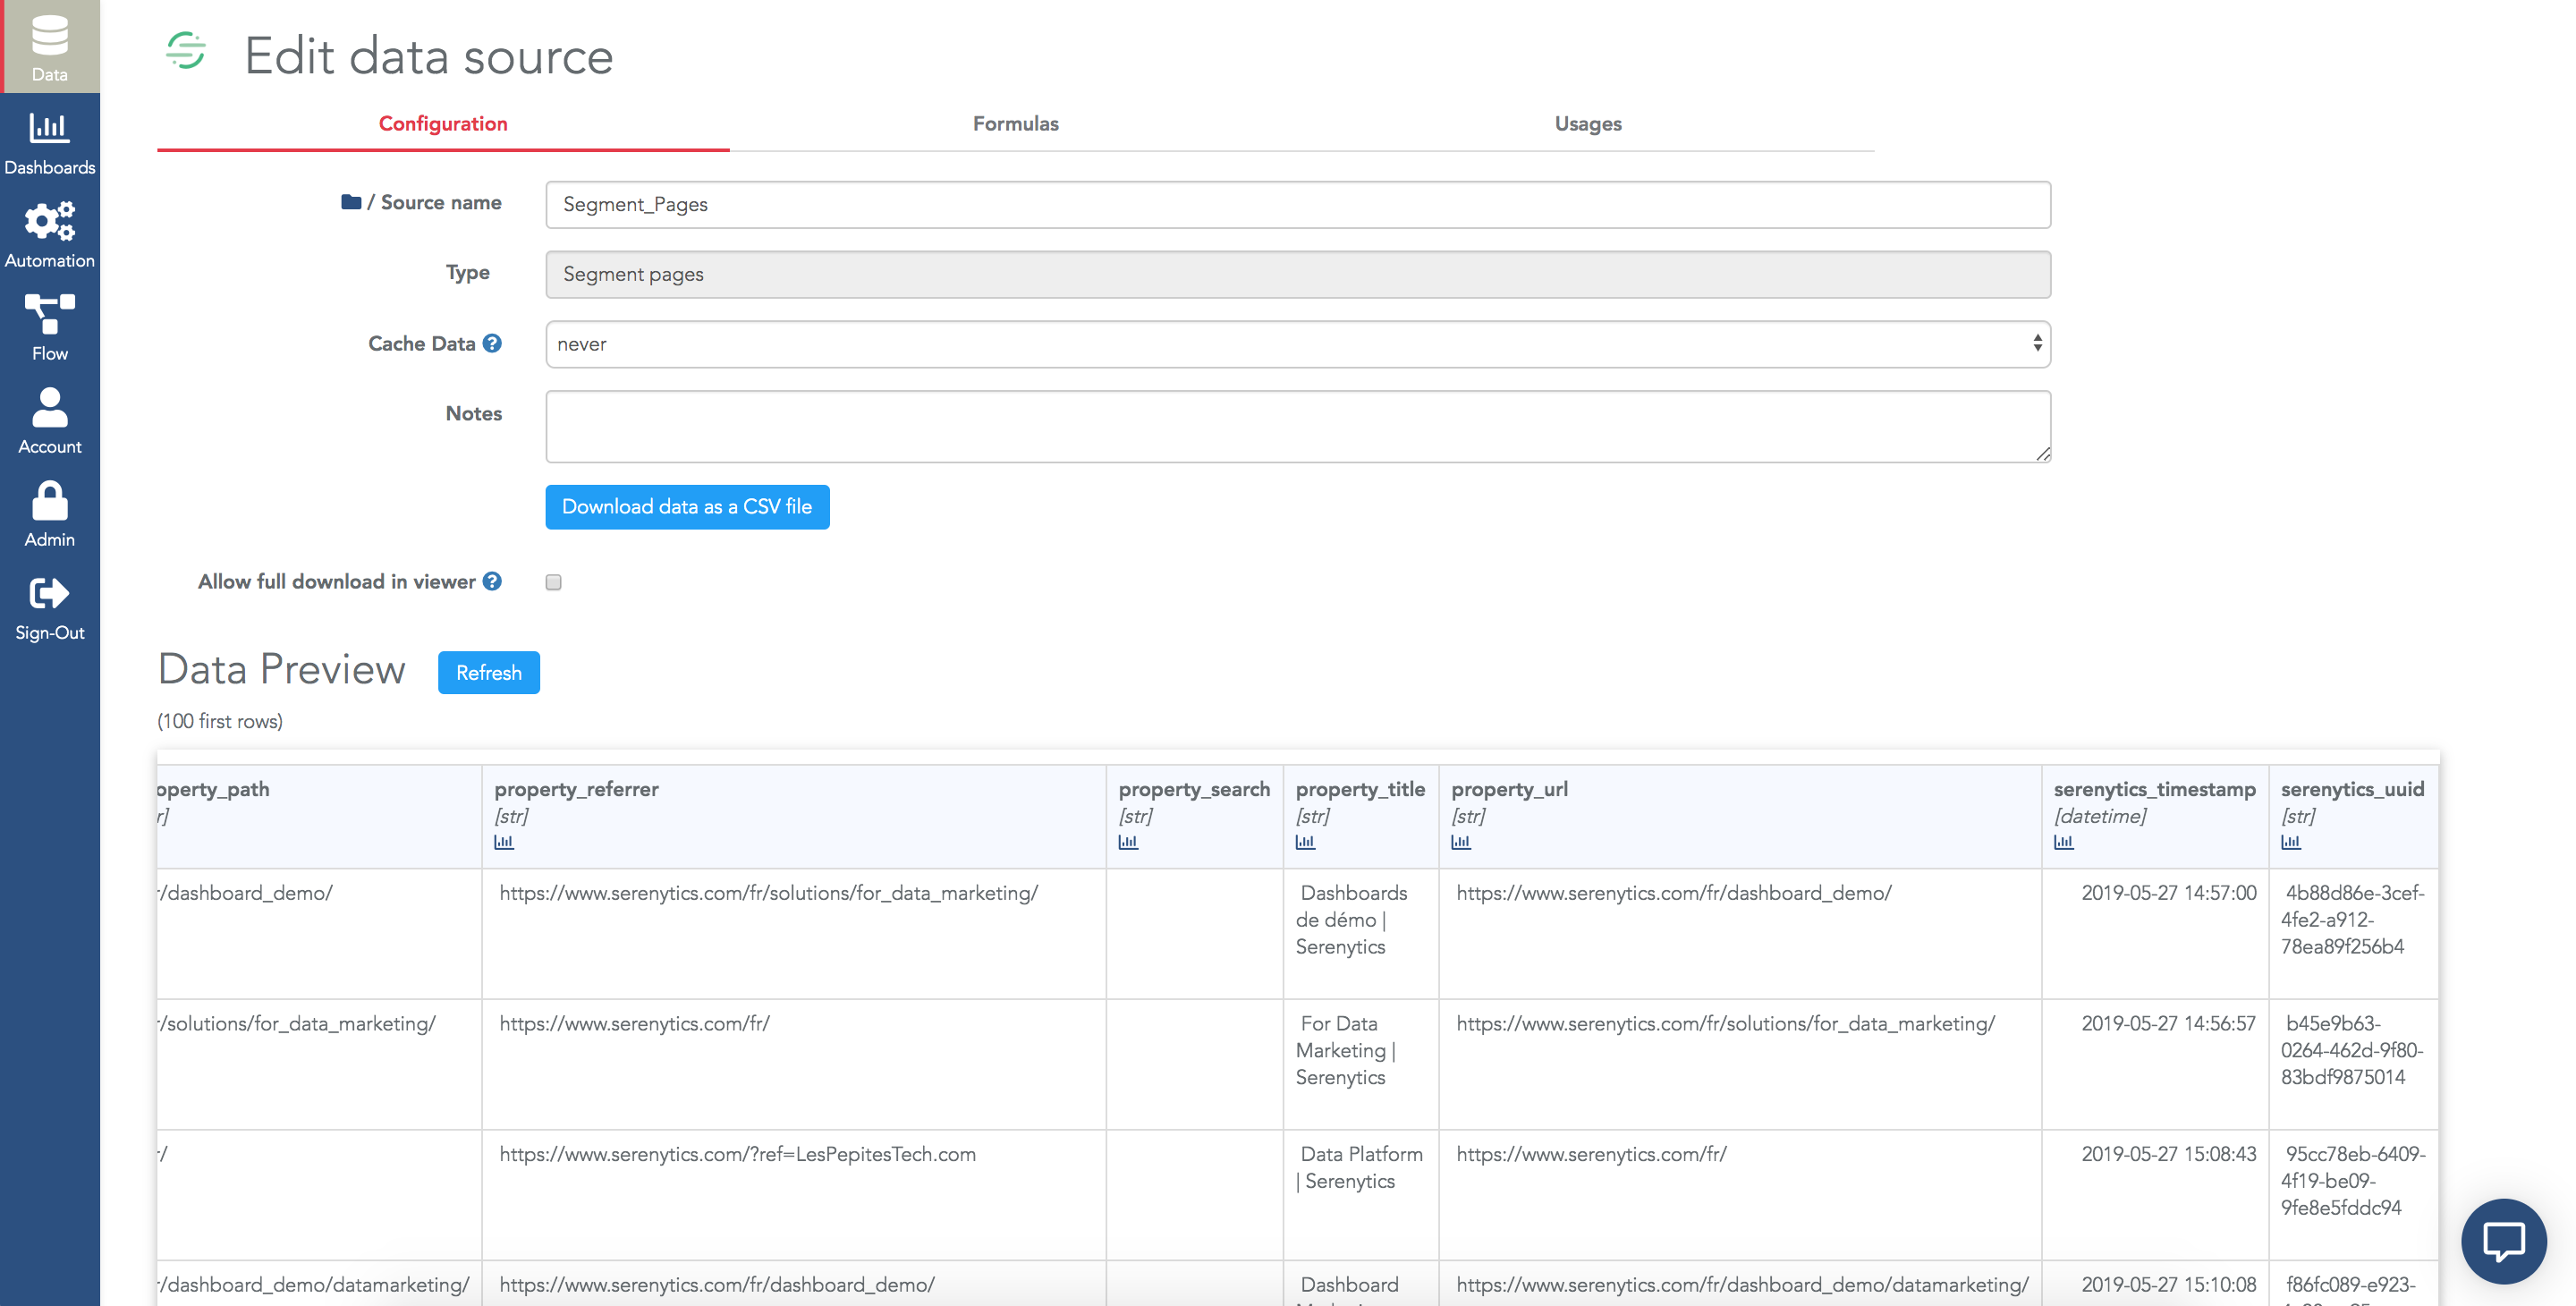Open chart icon under serenytics_timestamp column
Screen dimensions: 2576x1306
(x=2064, y=842)
